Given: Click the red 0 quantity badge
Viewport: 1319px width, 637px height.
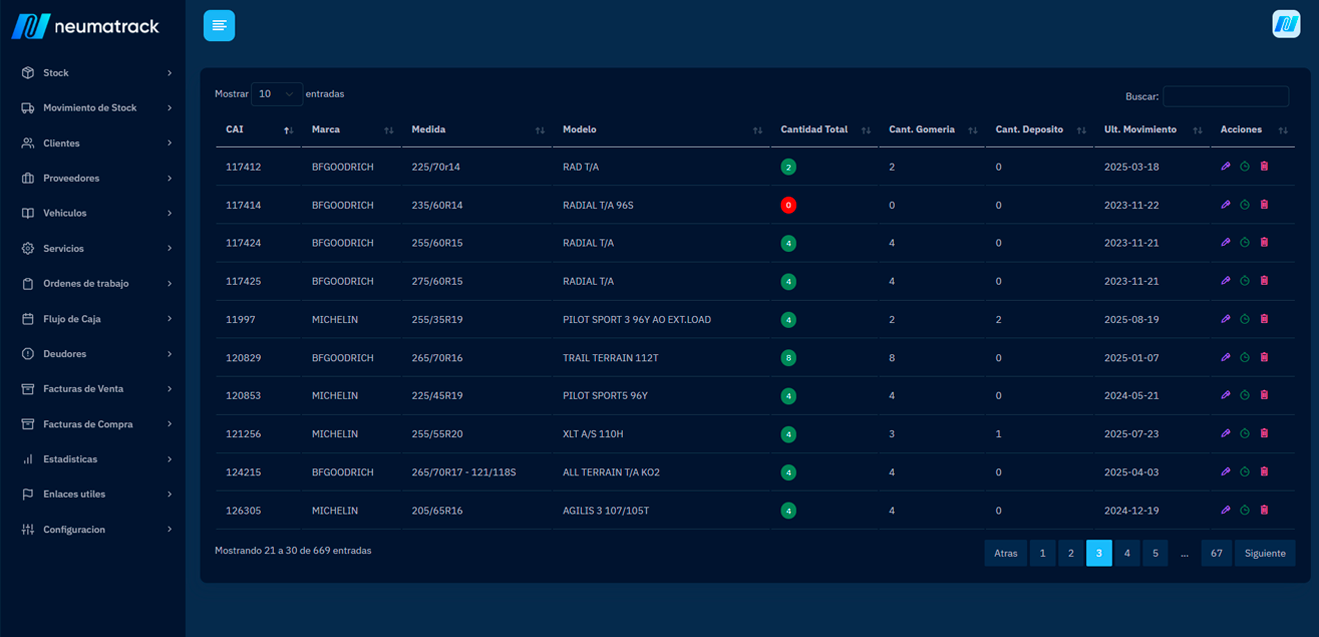Looking at the screenshot, I should point(789,205).
